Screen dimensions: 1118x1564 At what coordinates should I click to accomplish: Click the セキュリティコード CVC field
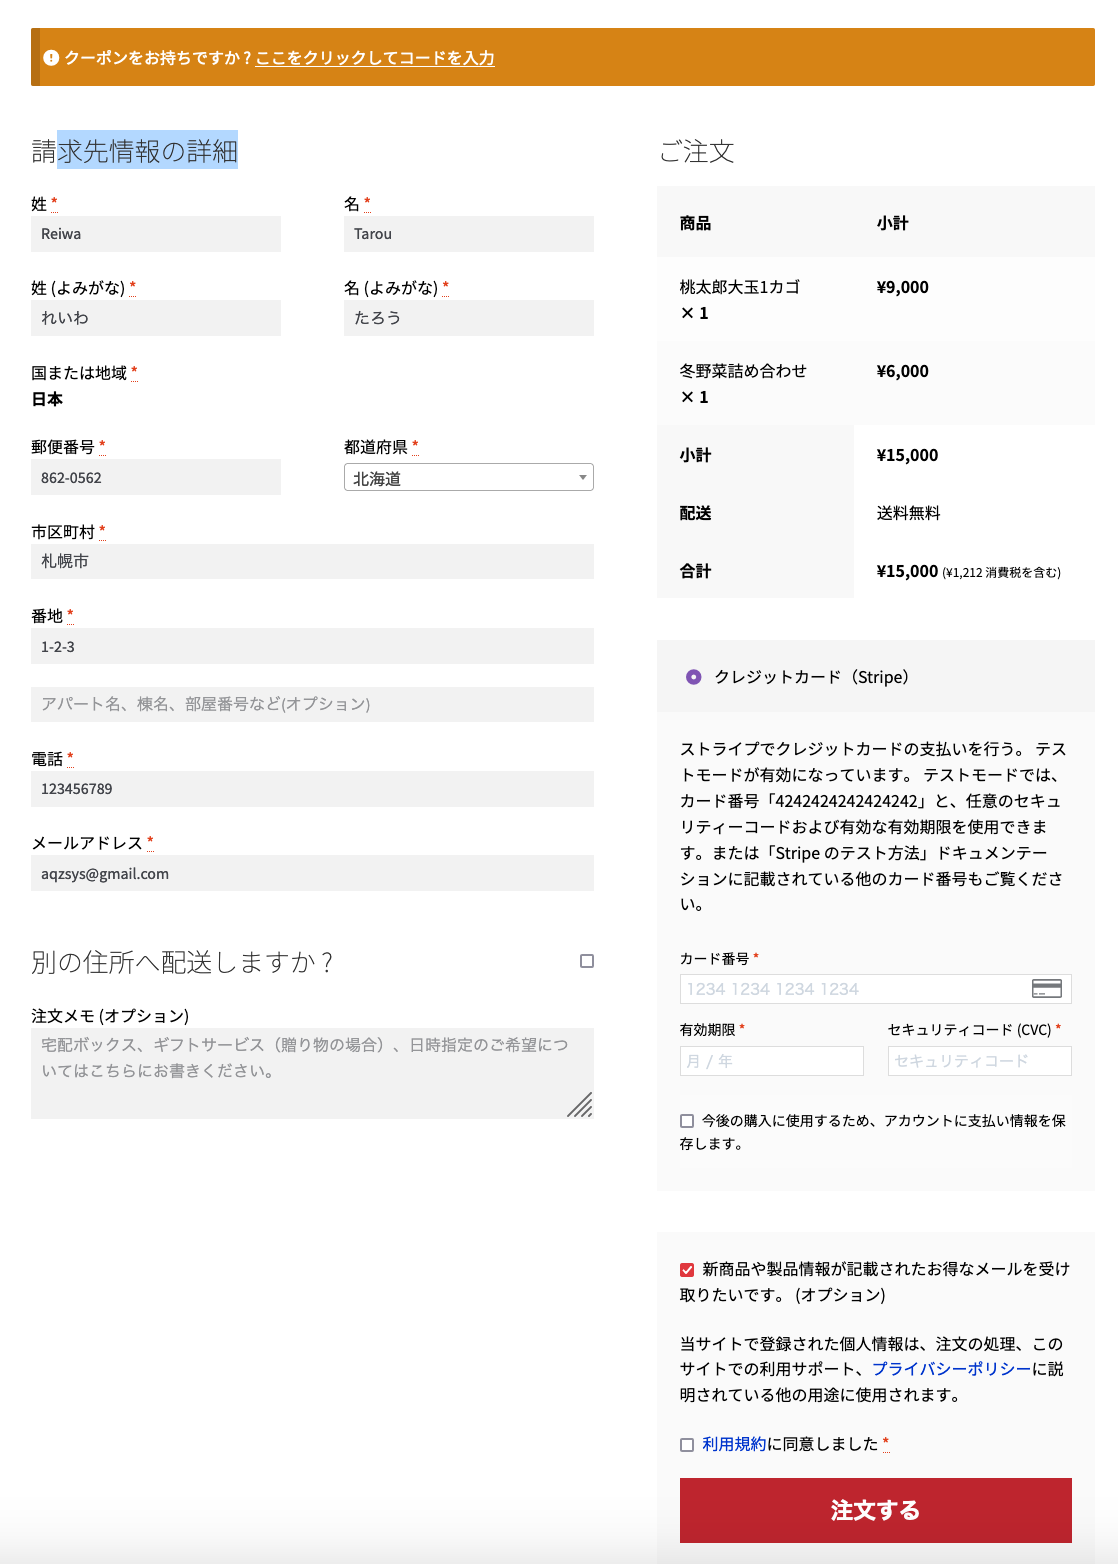pyautogui.click(x=979, y=1061)
